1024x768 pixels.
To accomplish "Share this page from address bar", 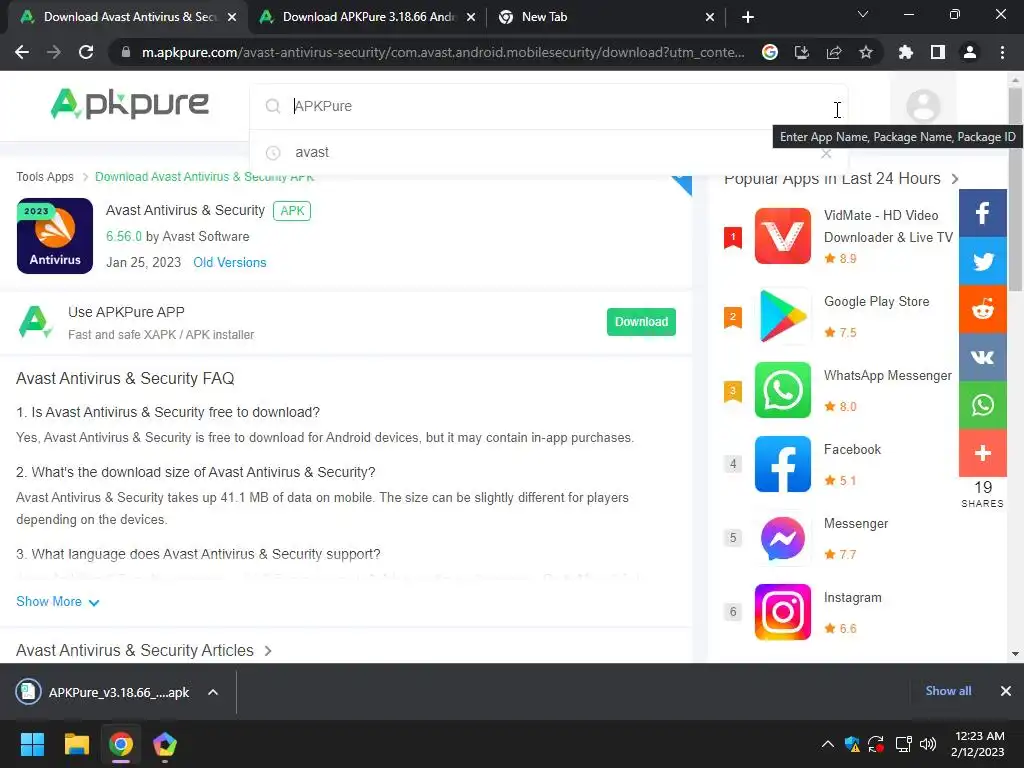I will (834, 52).
